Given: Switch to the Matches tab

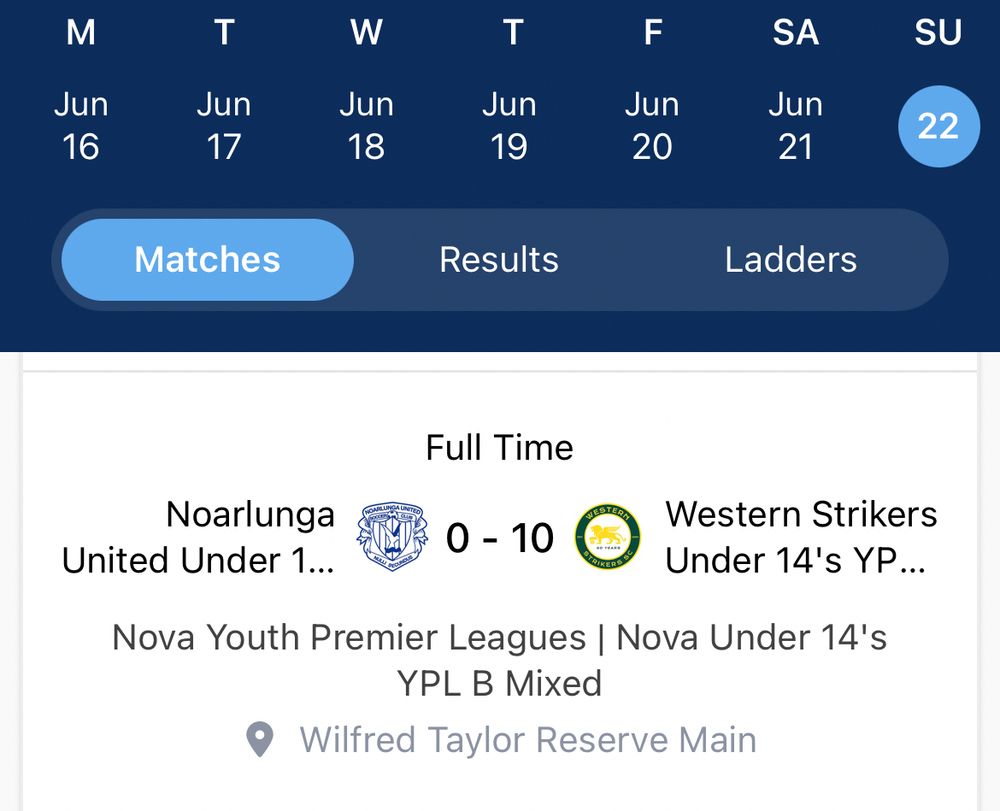Looking at the screenshot, I should click(x=207, y=260).
